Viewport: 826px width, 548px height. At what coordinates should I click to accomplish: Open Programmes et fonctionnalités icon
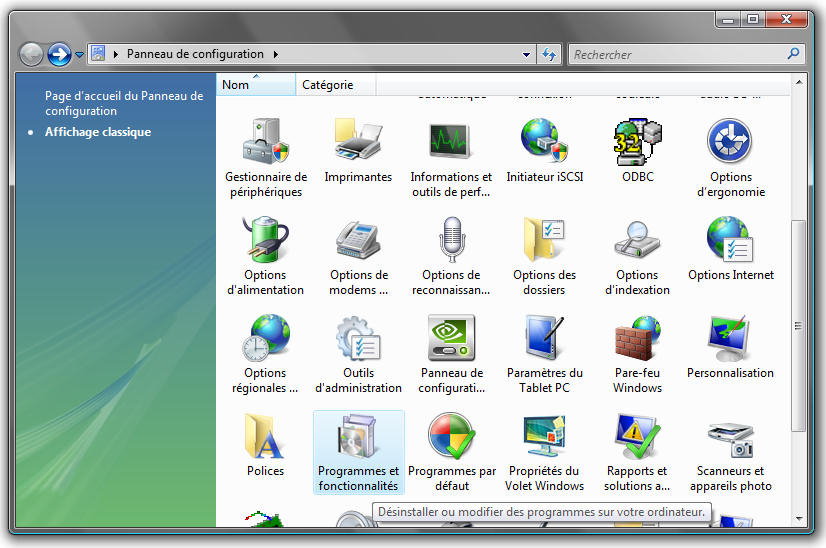coord(358,437)
